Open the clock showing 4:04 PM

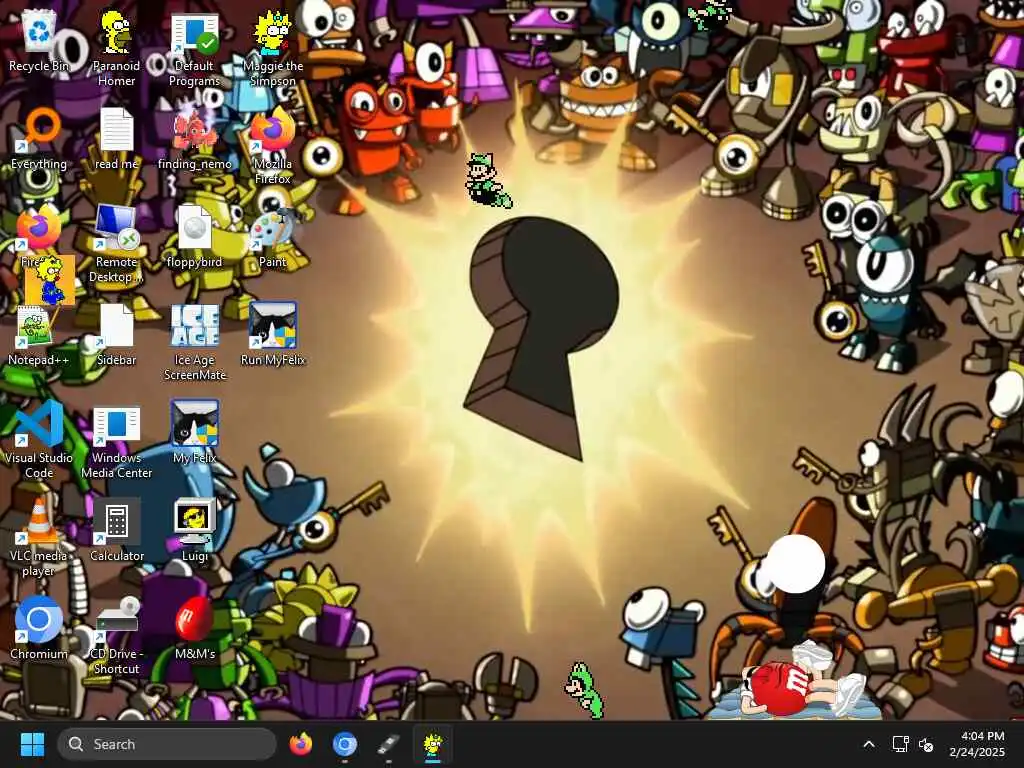[x=978, y=744]
